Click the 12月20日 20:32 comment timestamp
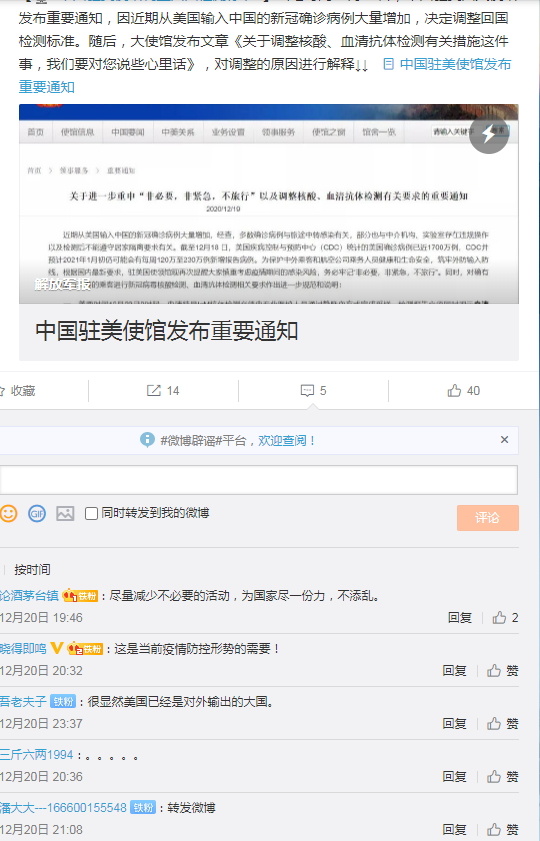This screenshot has width=540, height=841. pos(41,671)
